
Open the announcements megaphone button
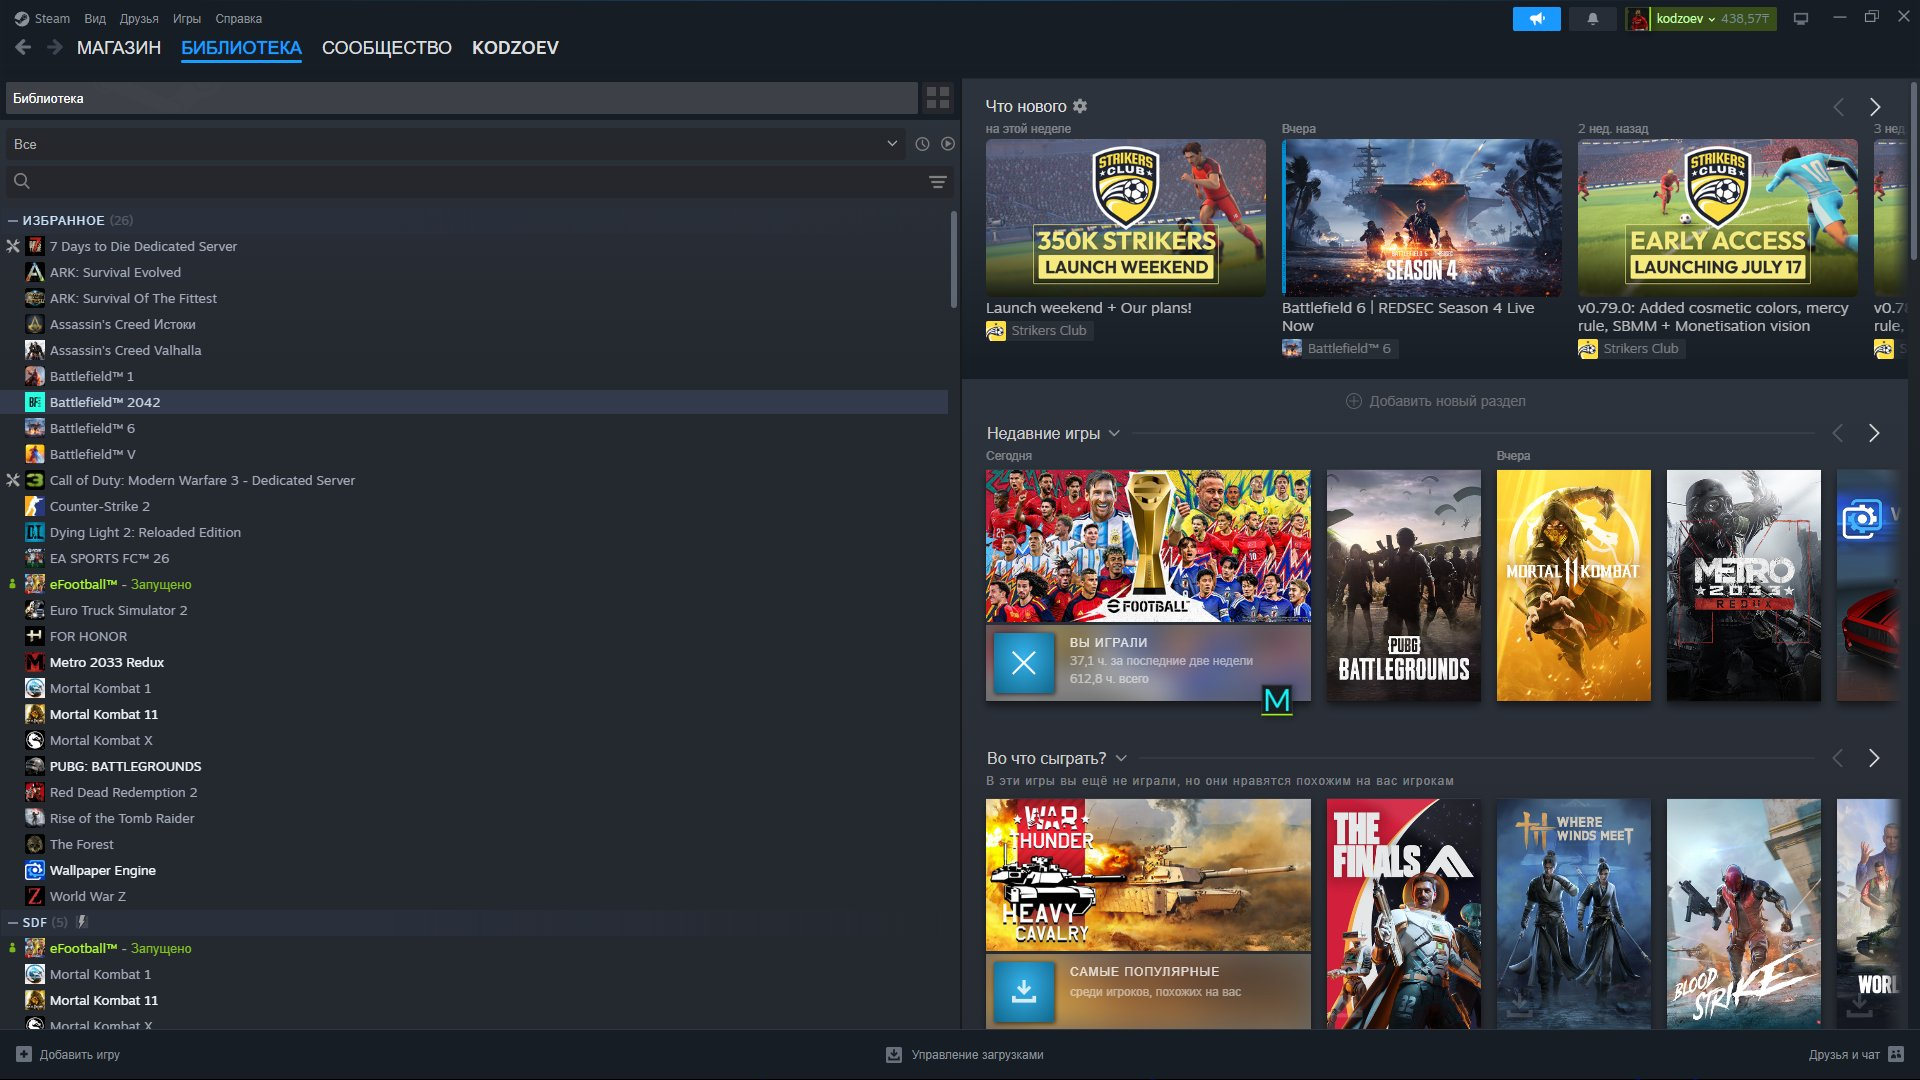click(1537, 19)
